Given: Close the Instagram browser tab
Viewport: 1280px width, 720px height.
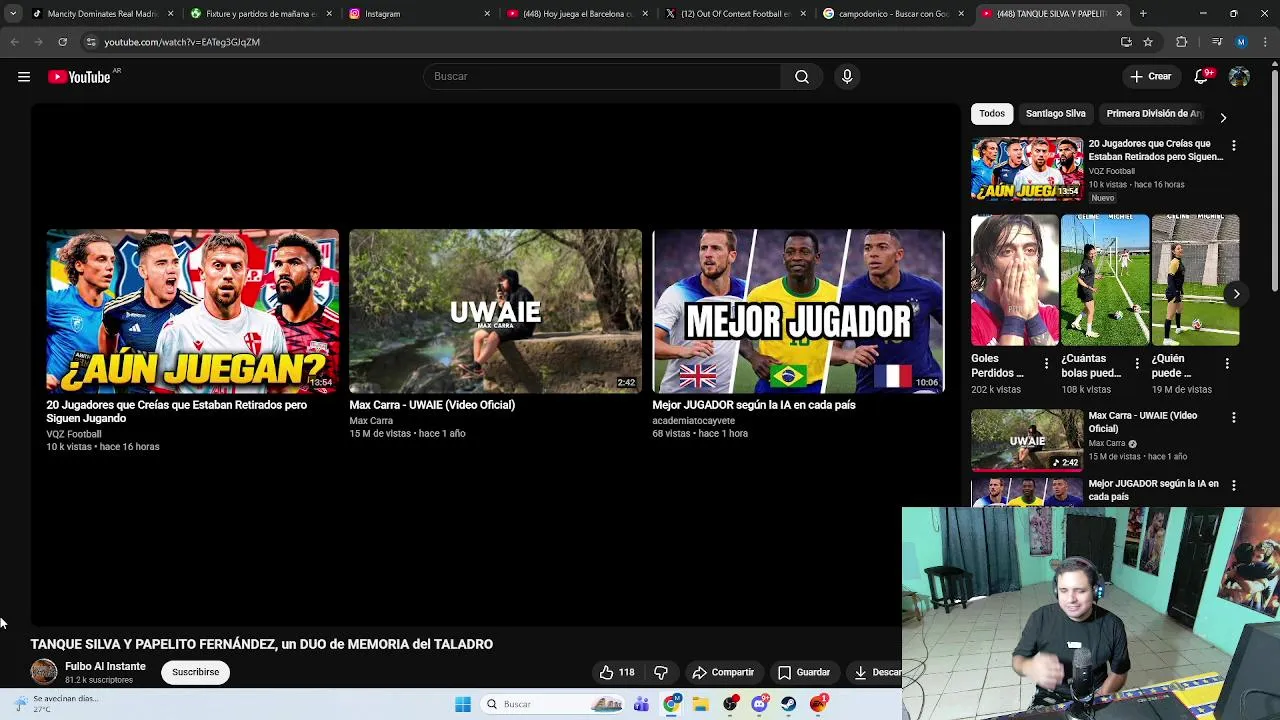Looking at the screenshot, I should pos(487,14).
